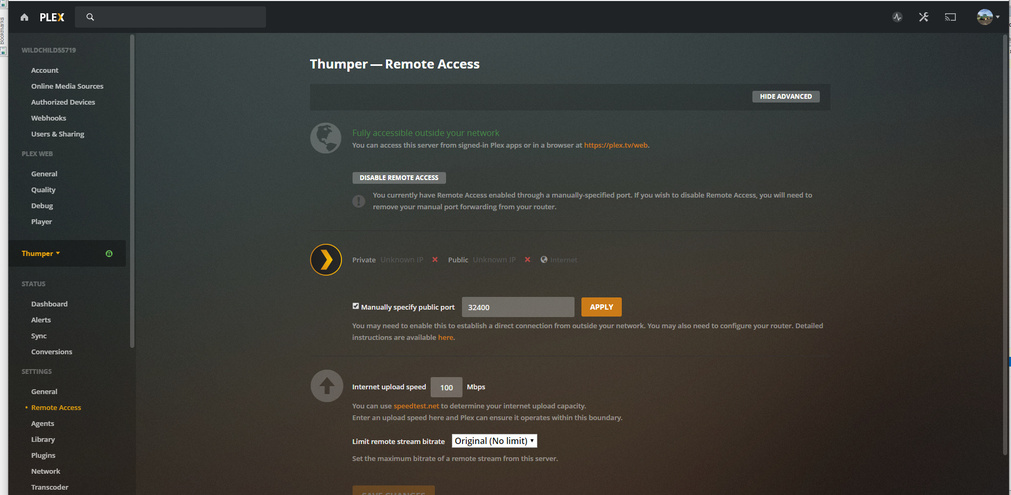1011x495 pixels.
Task: Click the Hide Advanced button
Action: coord(785,97)
